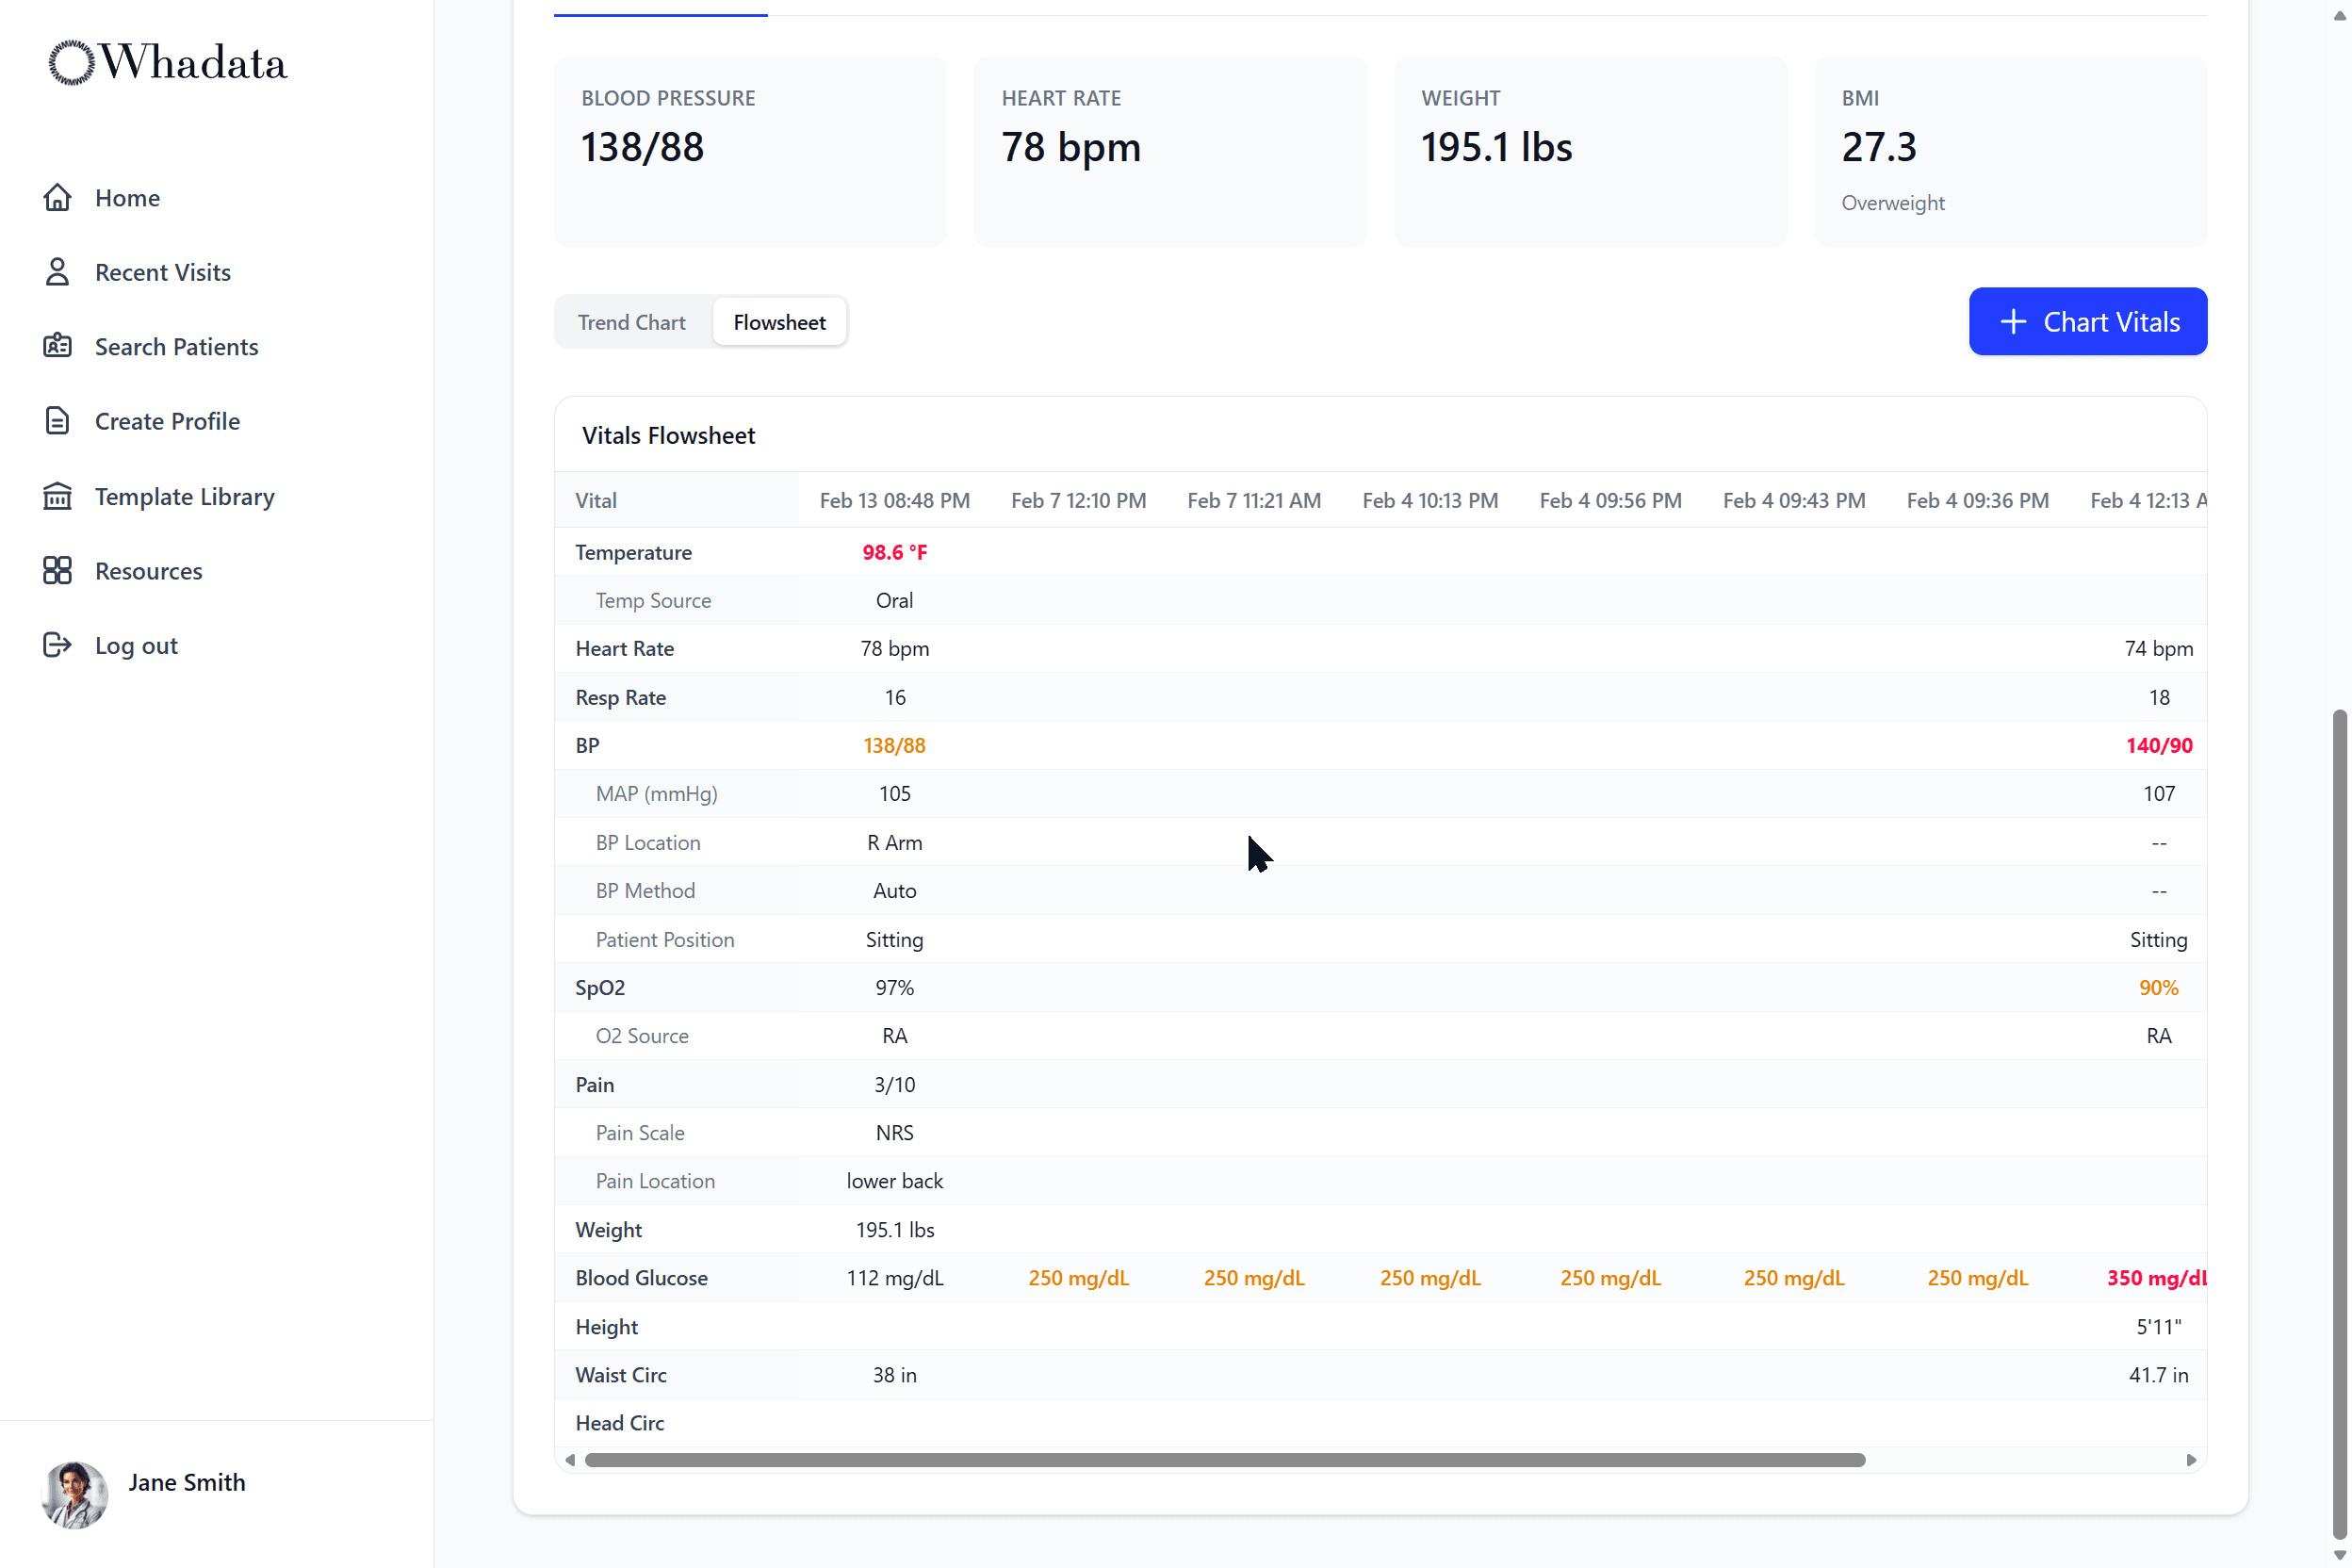
Task: Click the right arrow of the flowsheet scrollbar
Action: 2192,1460
